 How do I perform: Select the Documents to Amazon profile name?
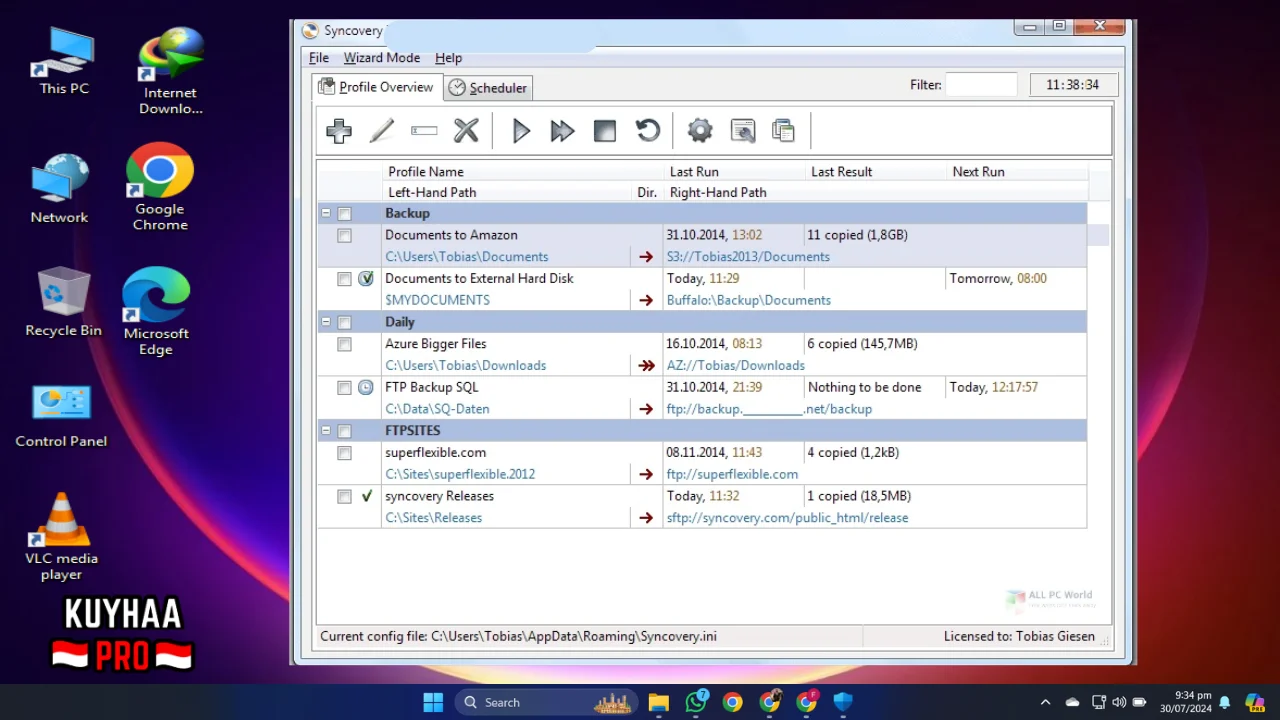pyautogui.click(x=451, y=235)
